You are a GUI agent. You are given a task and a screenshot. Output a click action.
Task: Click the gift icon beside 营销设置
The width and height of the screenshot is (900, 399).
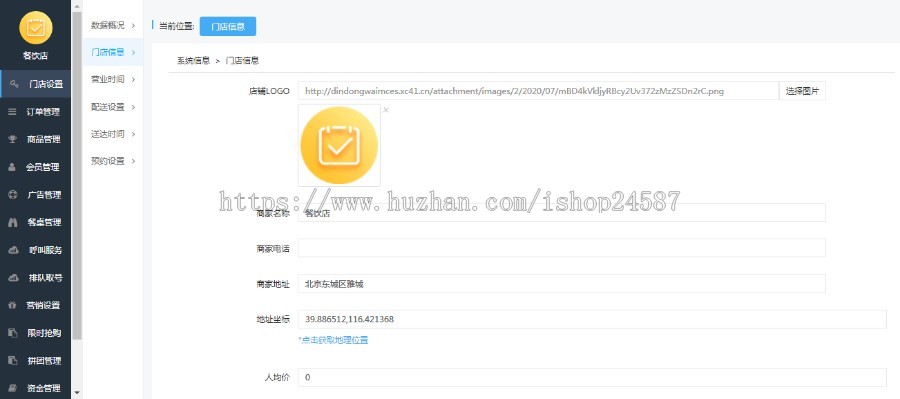[12, 305]
